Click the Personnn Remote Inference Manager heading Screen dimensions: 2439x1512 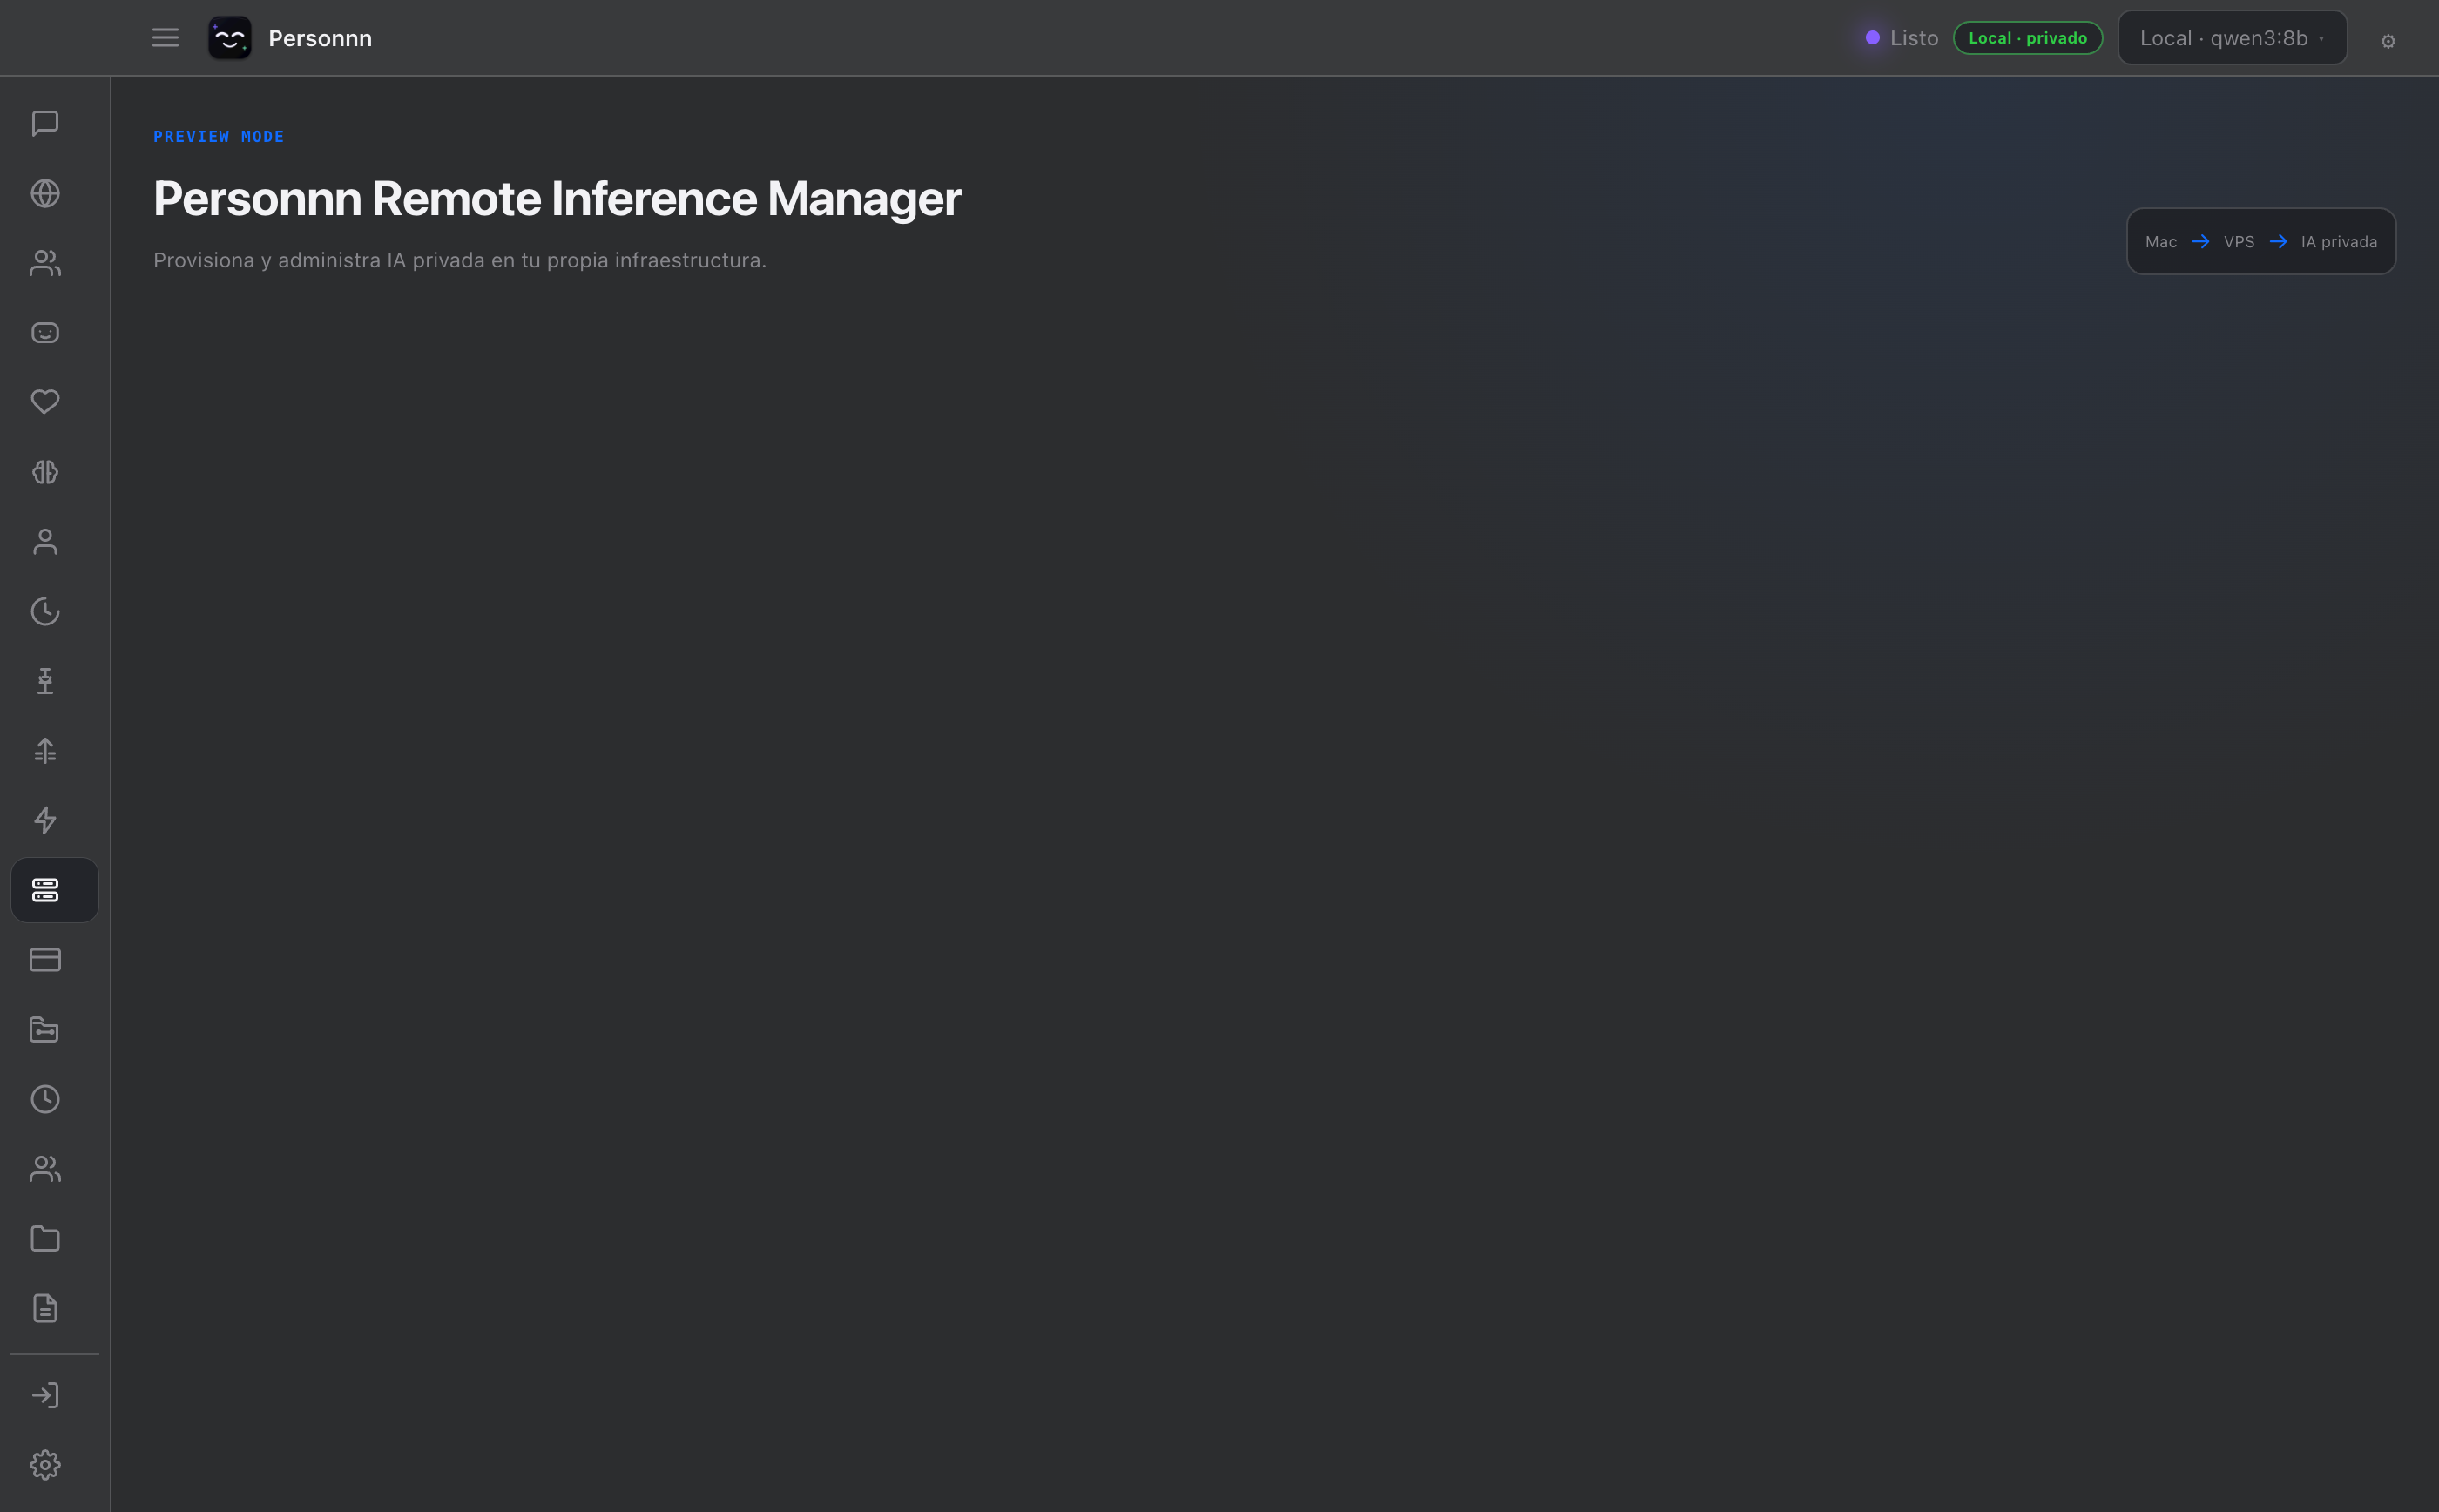557,199
